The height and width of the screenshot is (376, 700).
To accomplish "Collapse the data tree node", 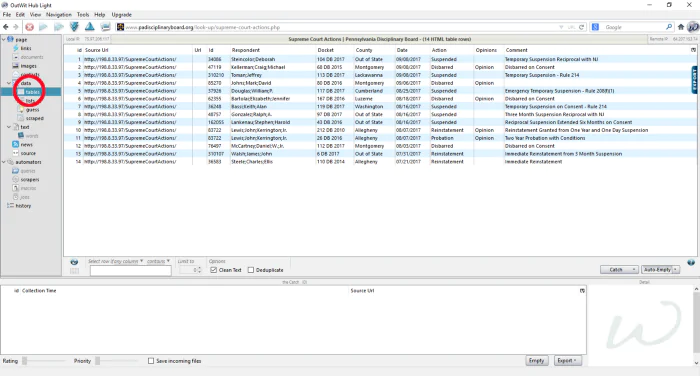I will pyautogui.click(x=9, y=83).
